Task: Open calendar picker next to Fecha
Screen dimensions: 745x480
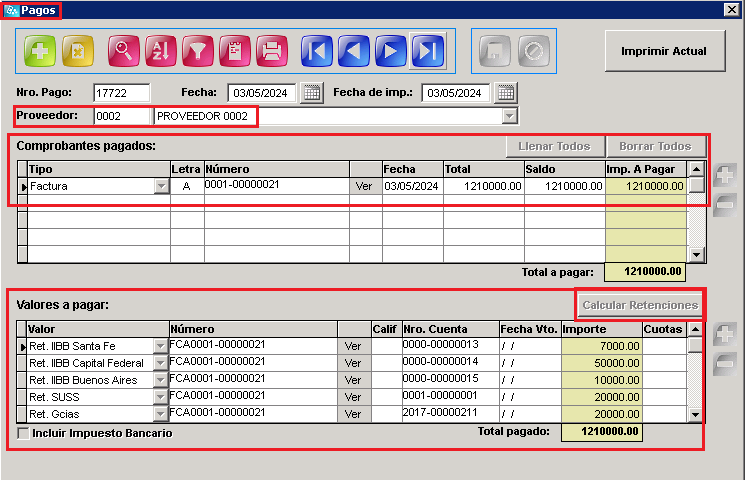Action: 312,93
